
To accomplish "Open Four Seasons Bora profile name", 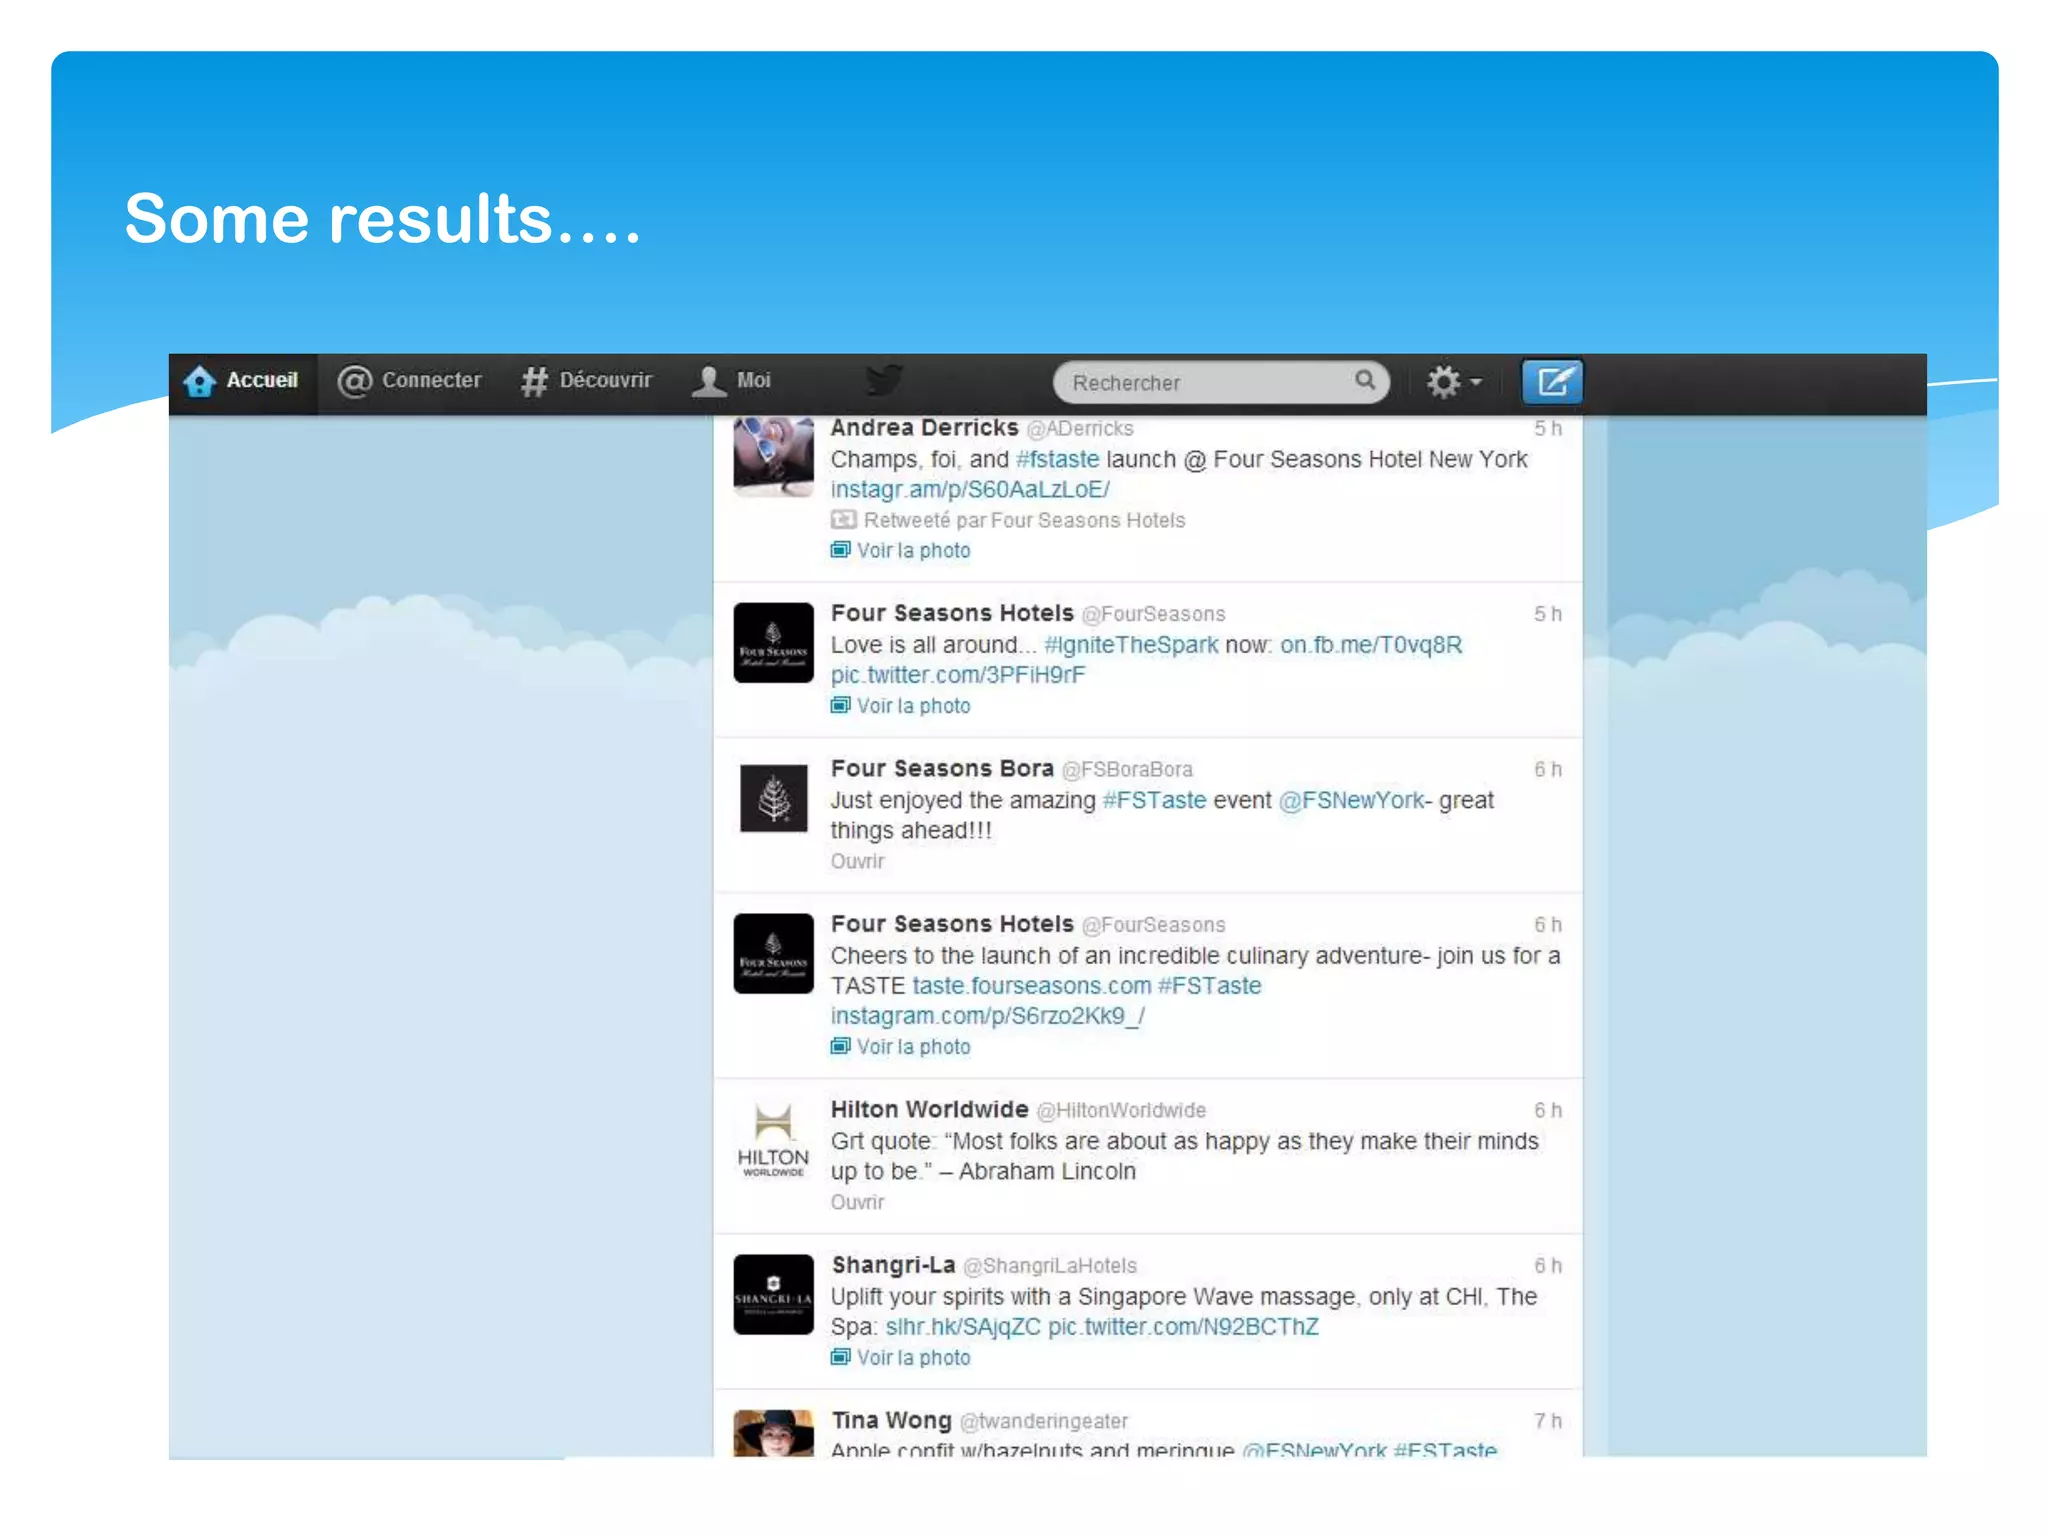I will click(x=942, y=769).
